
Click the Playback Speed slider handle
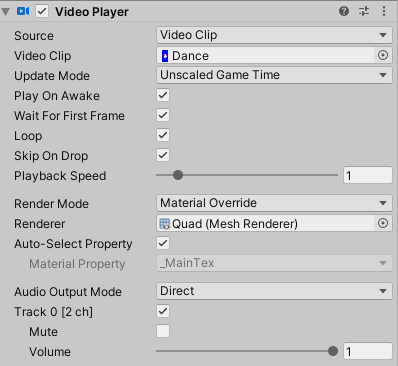click(x=178, y=175)
